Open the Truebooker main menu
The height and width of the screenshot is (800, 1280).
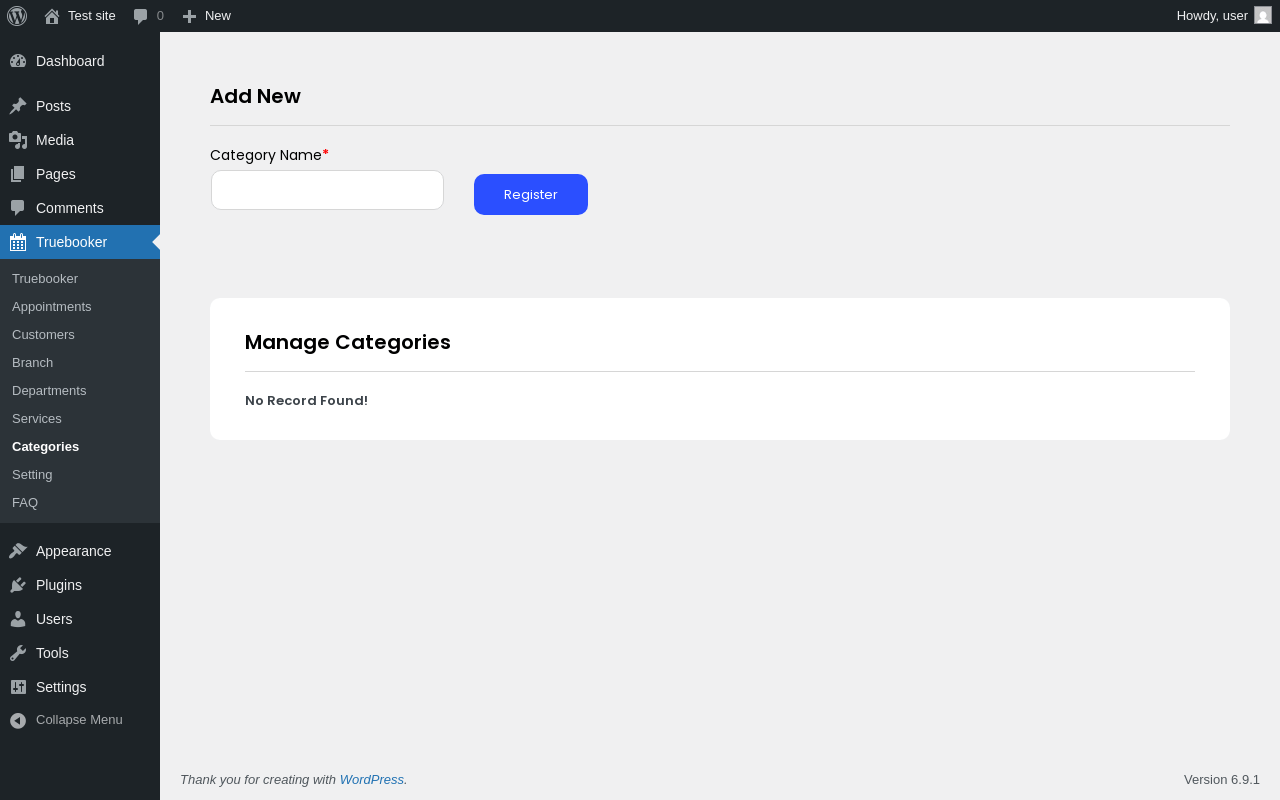[71, 242]
